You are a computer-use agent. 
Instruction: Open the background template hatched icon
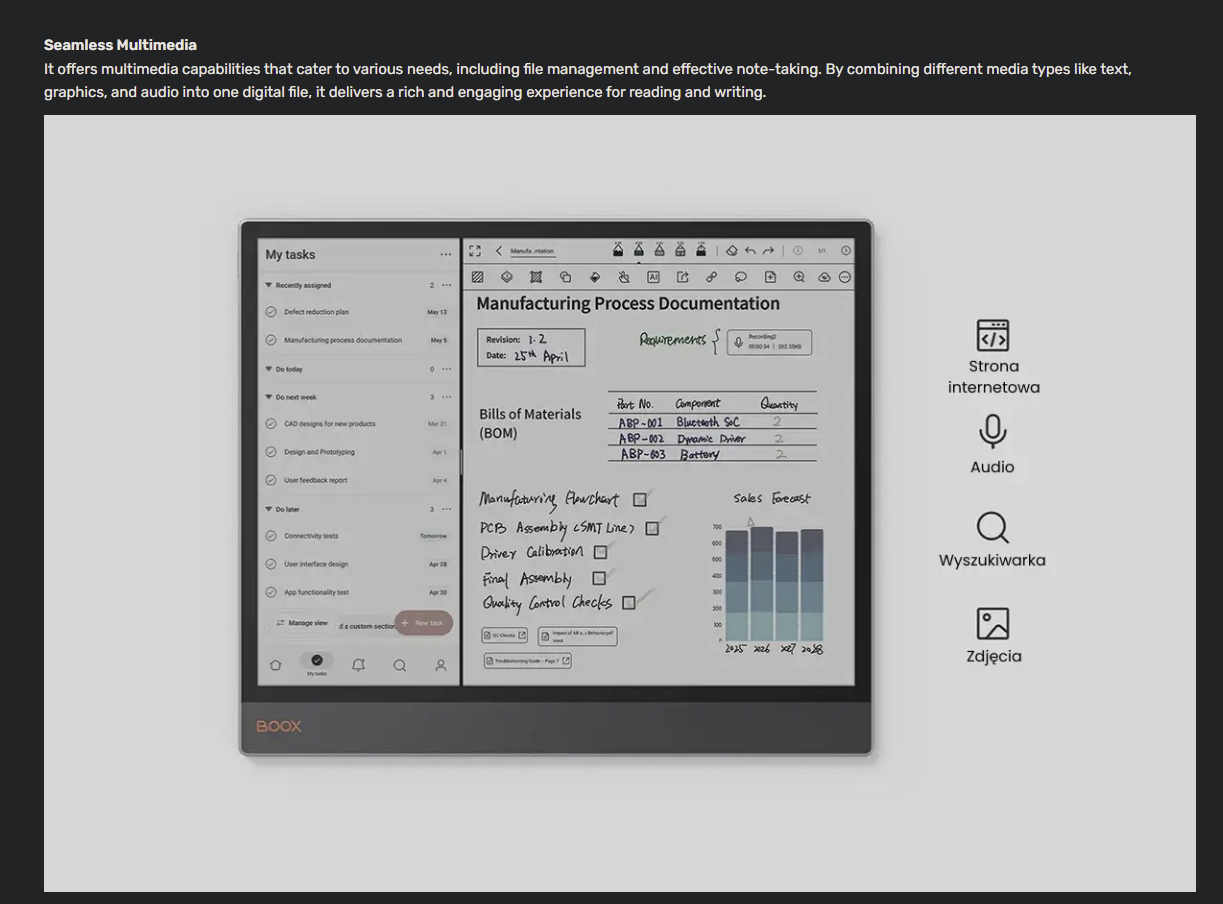(477, 277)
